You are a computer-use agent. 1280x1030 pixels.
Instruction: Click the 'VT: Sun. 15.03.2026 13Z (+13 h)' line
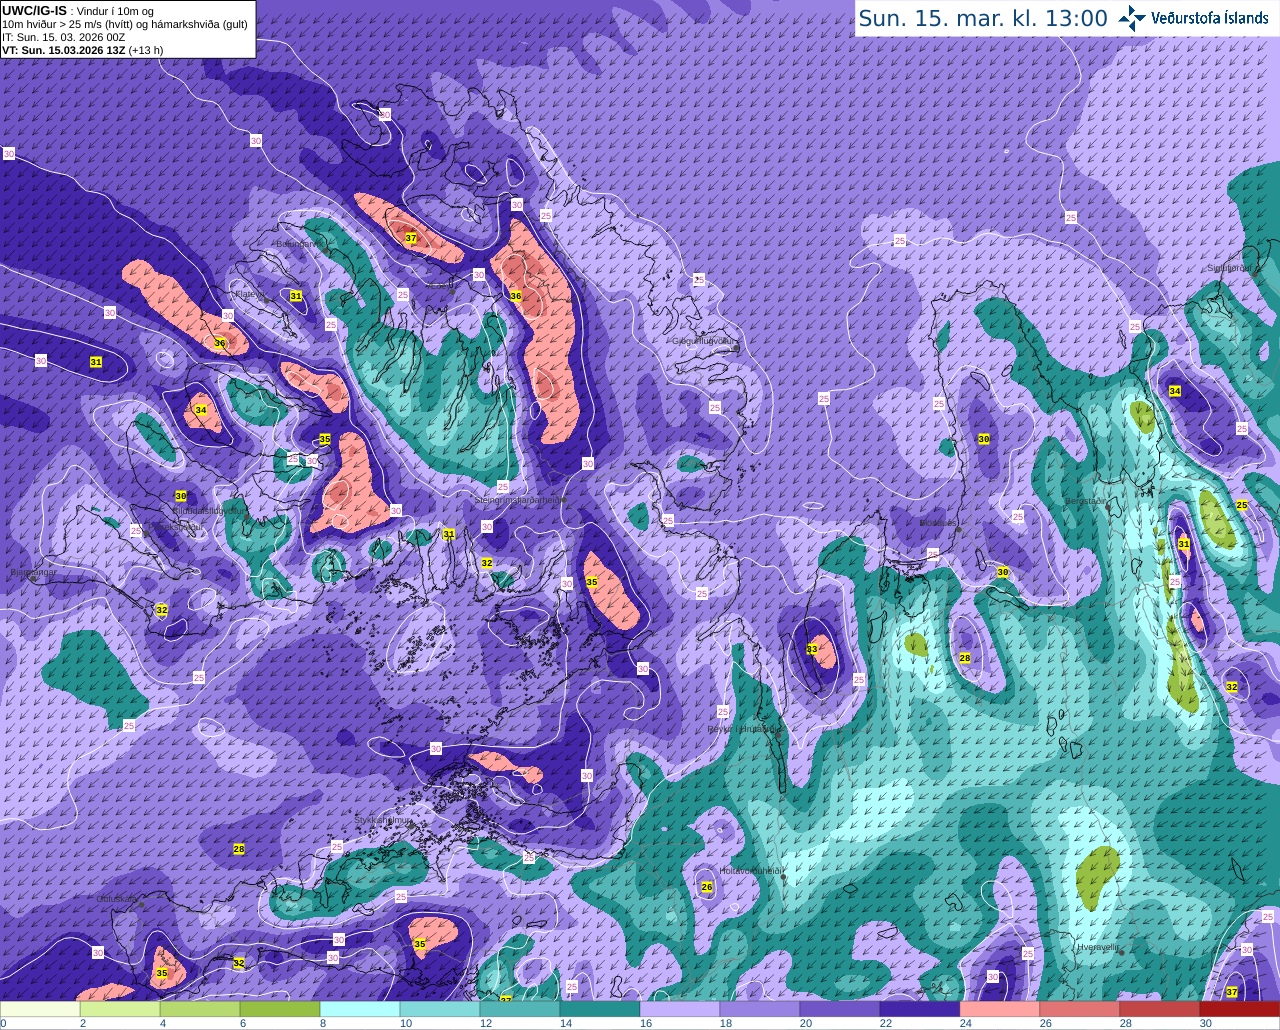click(x=83, y=50)
